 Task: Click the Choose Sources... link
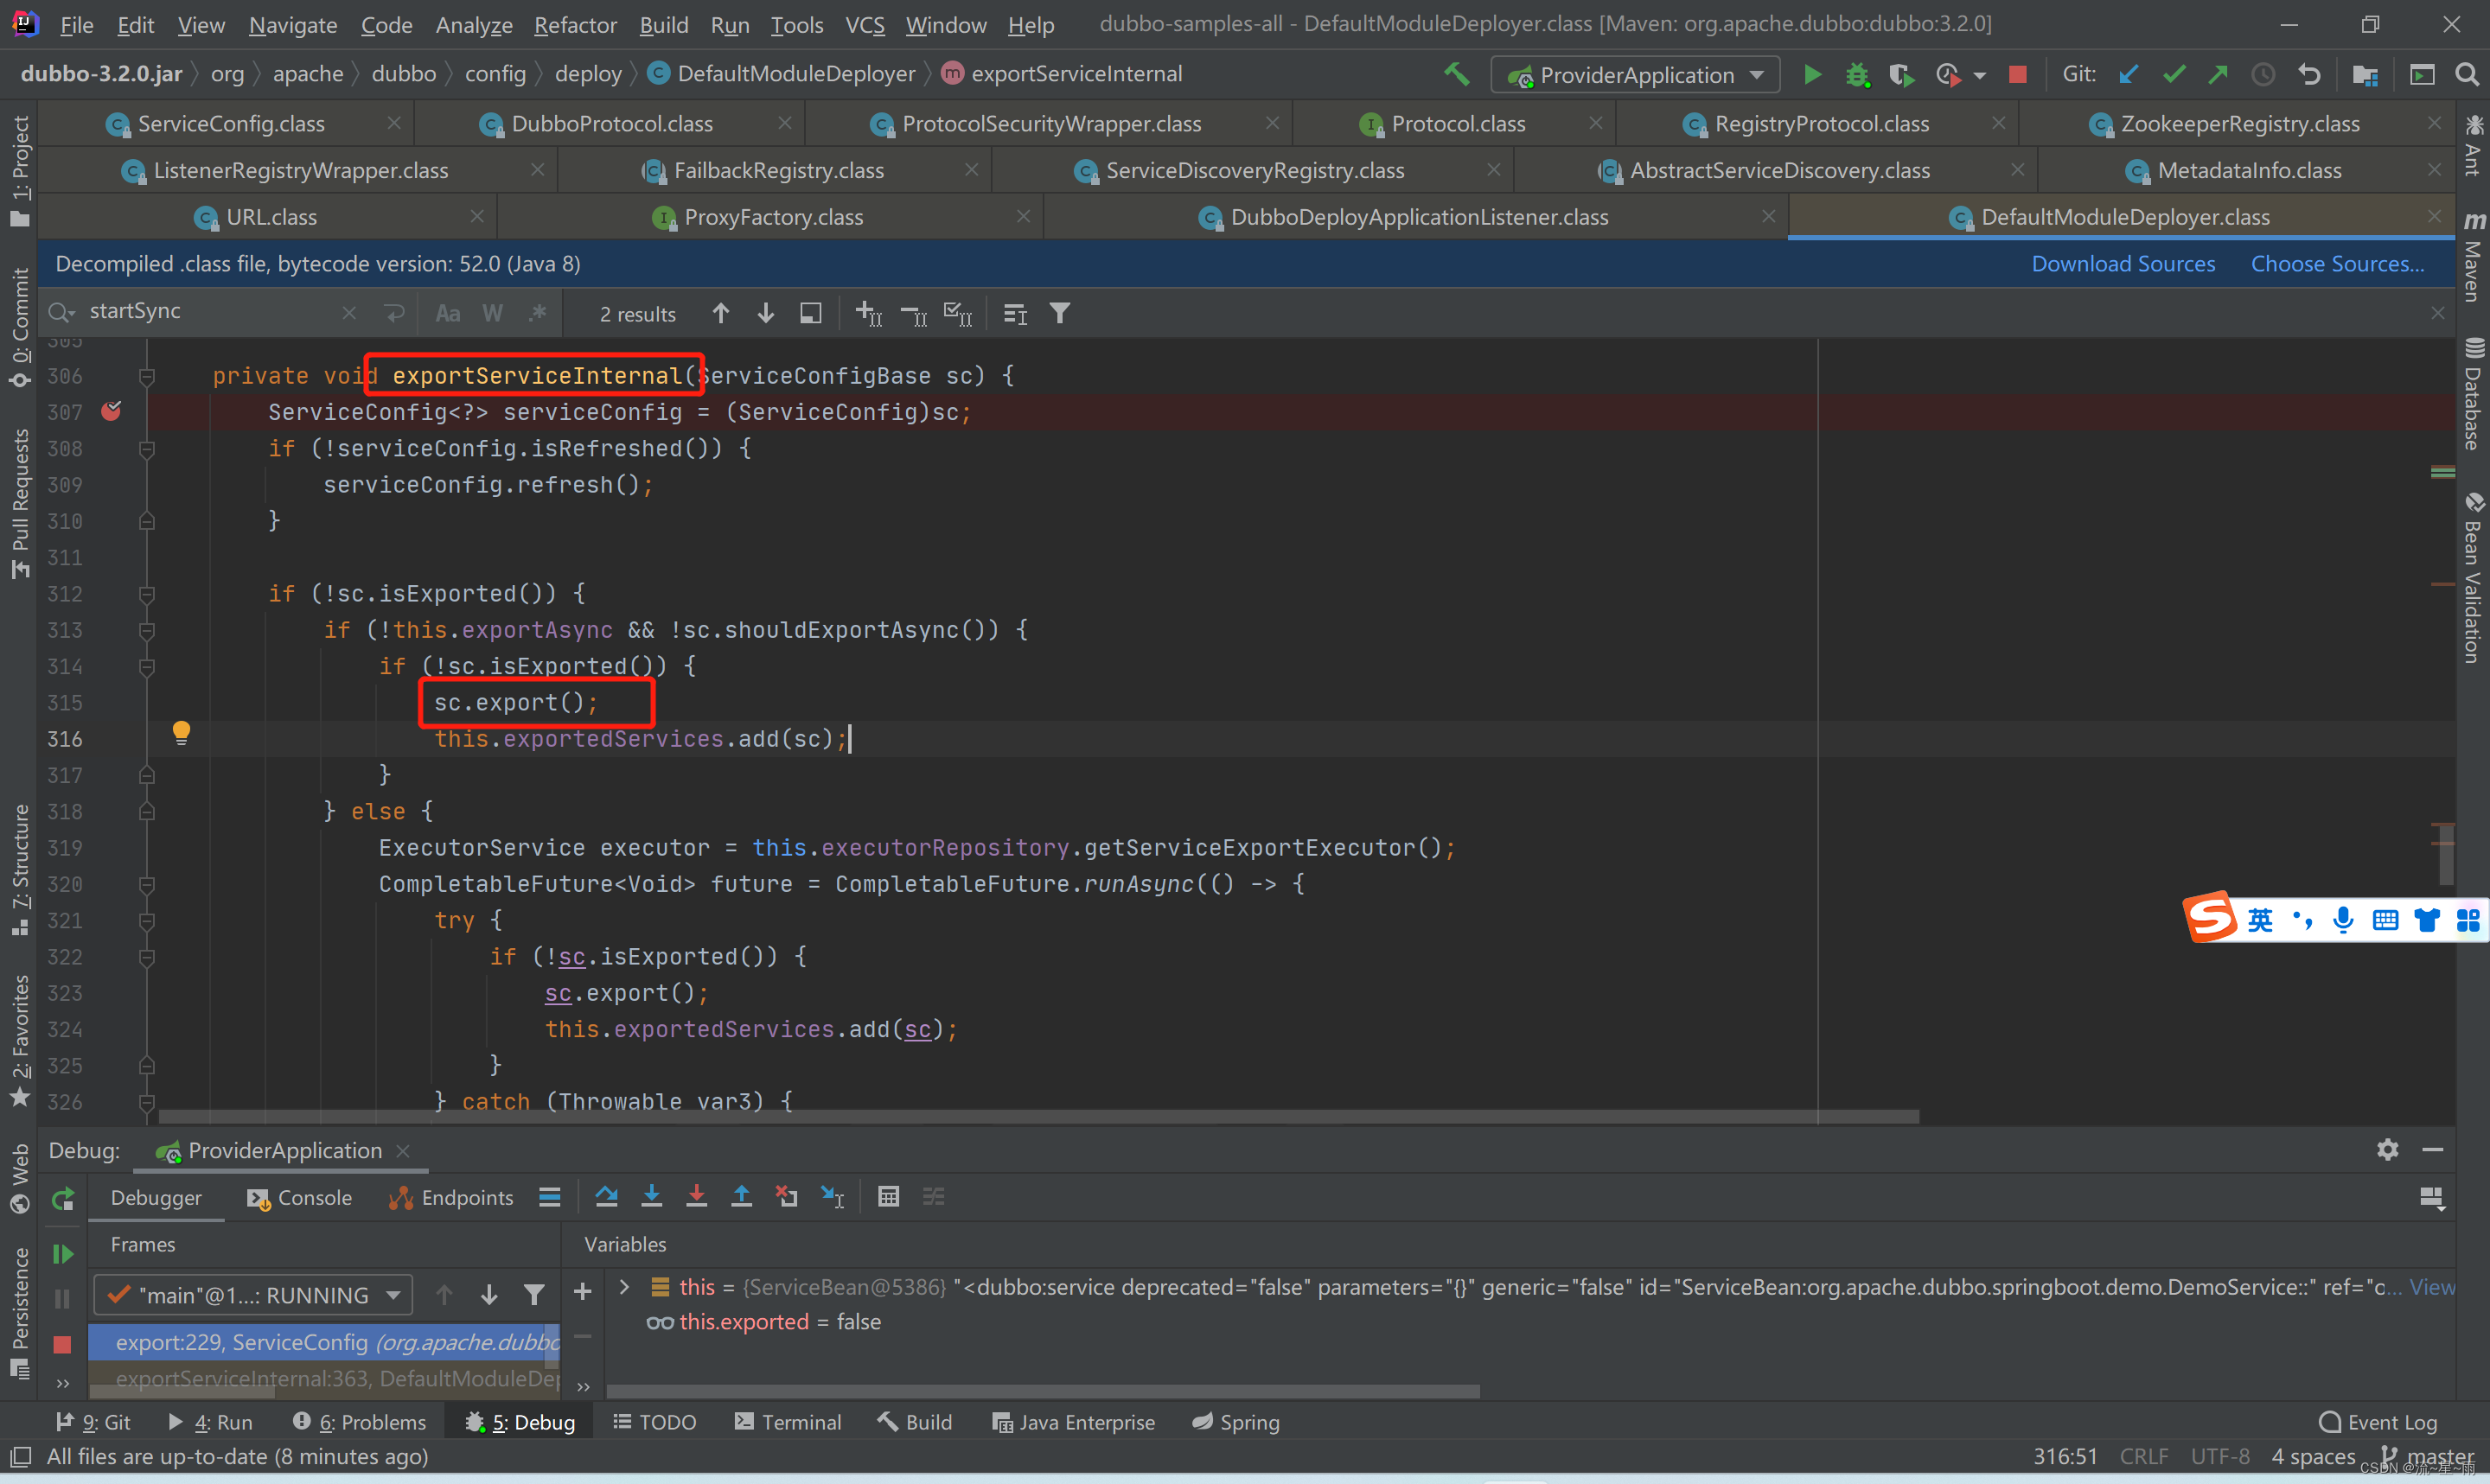pyautogui.click(x=2337, y=264)
